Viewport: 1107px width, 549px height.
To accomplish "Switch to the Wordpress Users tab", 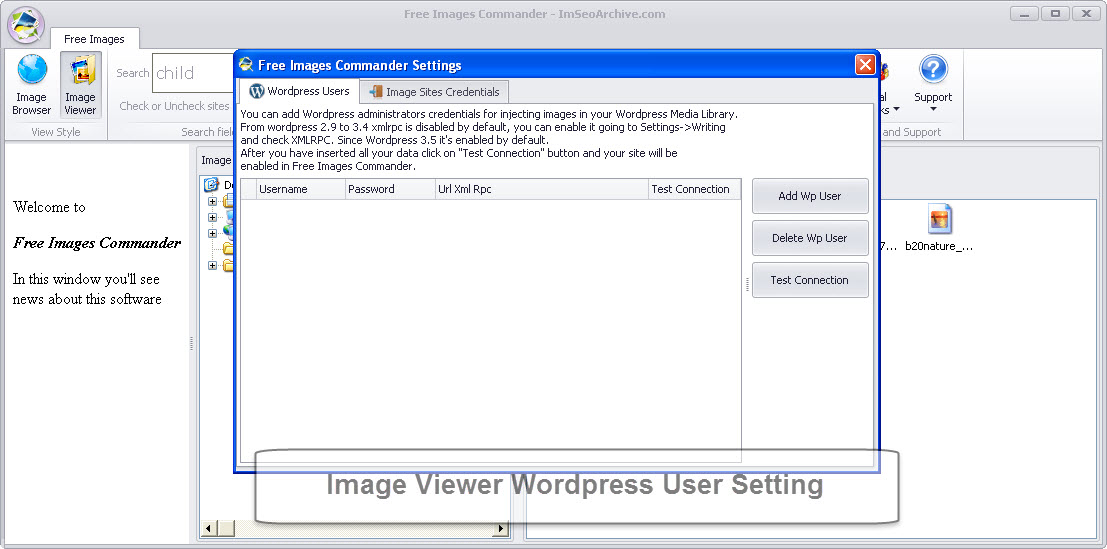I will [299, 91].
